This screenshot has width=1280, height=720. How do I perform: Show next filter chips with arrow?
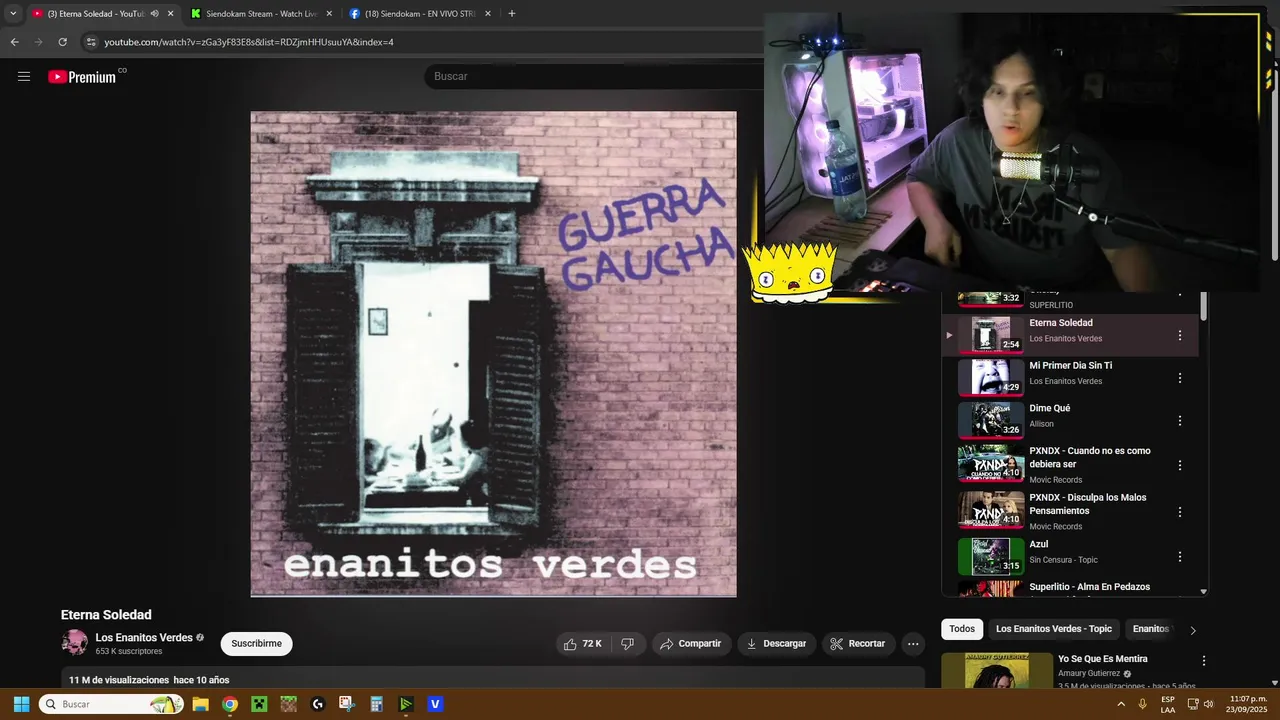[x=1192, y=630]
